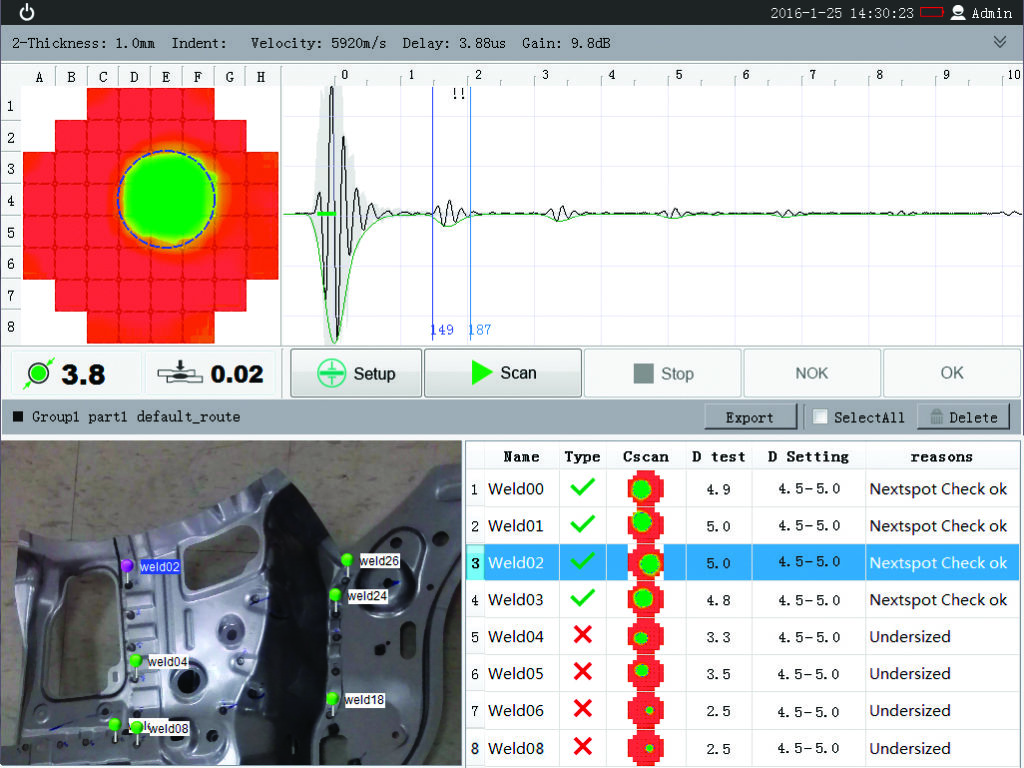Click the green checkmark for Weld00
This screenshot has width=1024, height=768.
pyautogui.click(x=582, y=488)
